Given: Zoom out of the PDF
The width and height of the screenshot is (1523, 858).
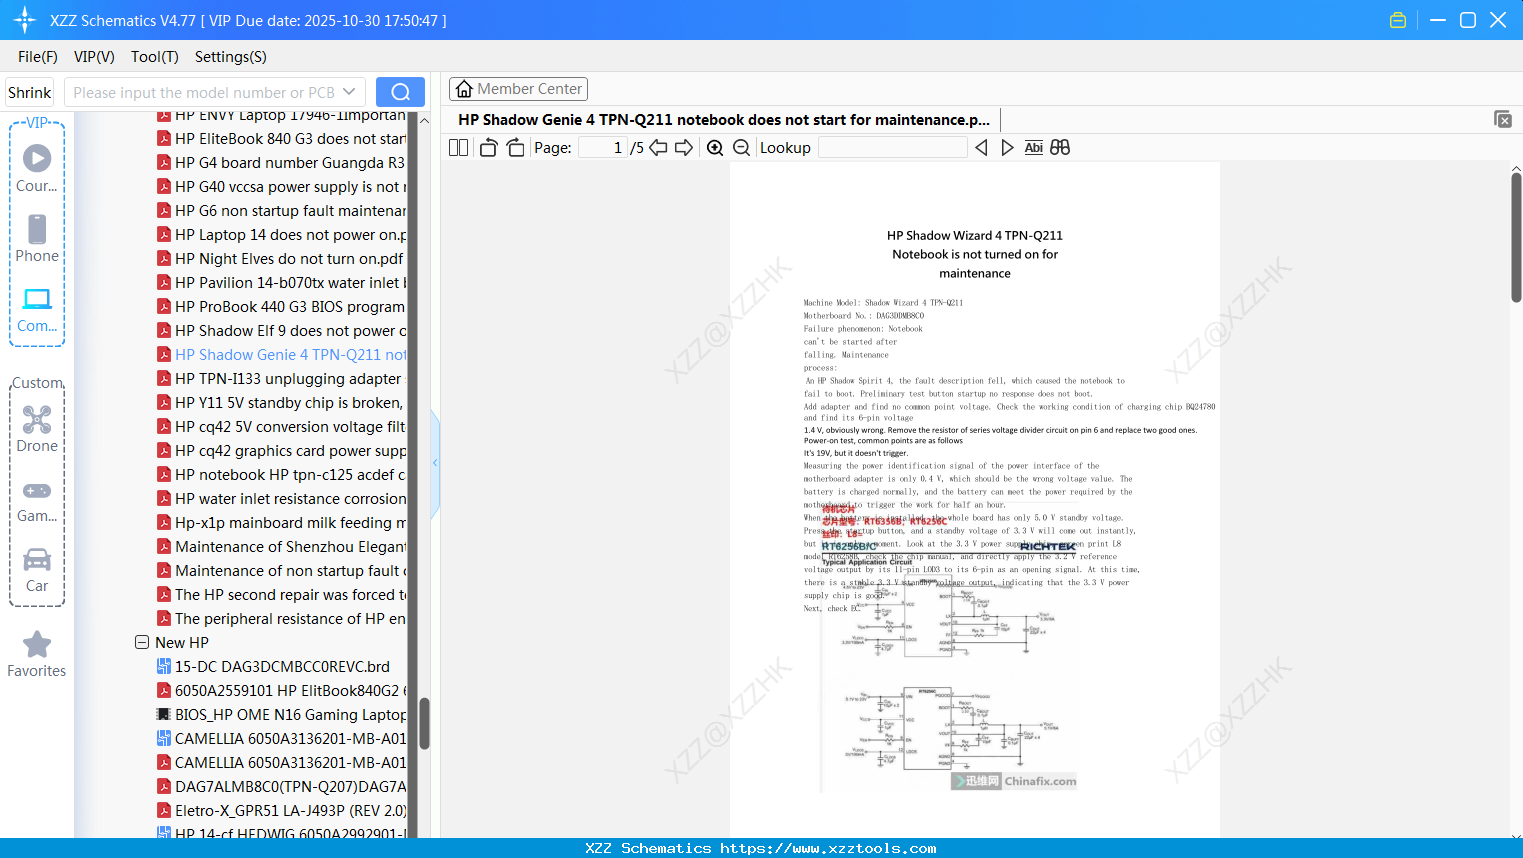Looking at the screenshot, I should [742, 148].
